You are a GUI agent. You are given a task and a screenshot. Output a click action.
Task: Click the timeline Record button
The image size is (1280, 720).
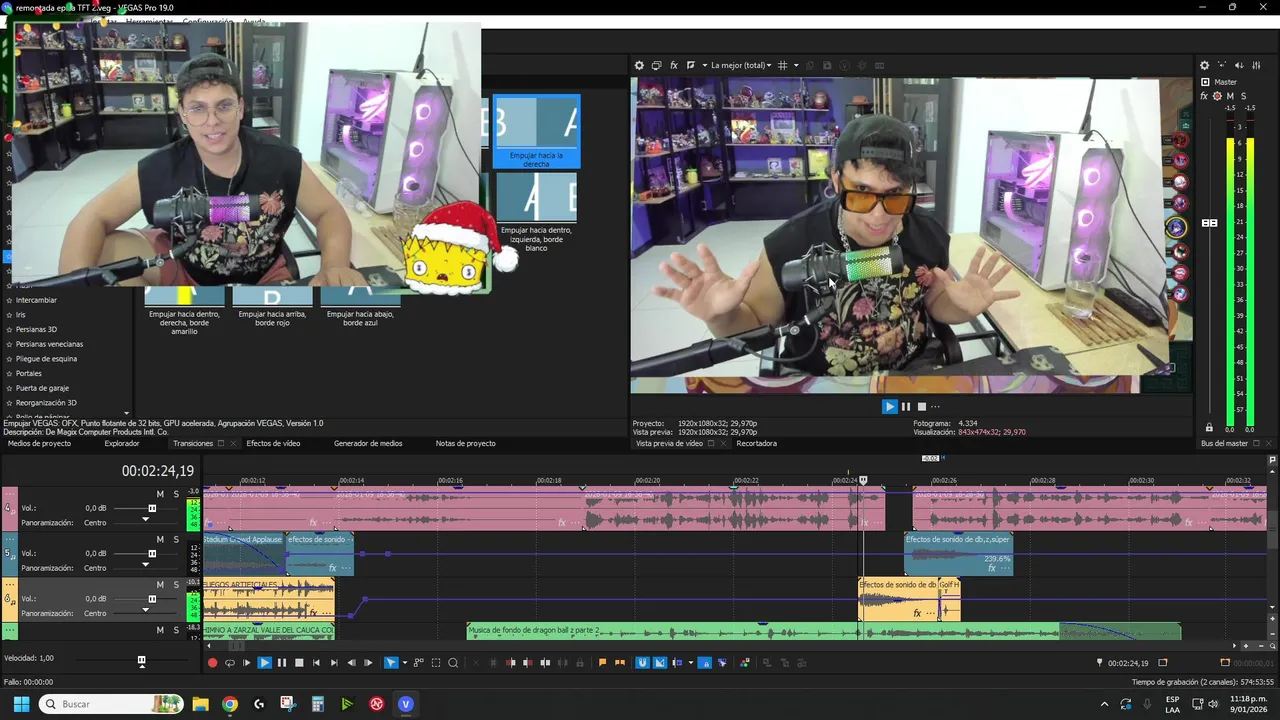213,662
